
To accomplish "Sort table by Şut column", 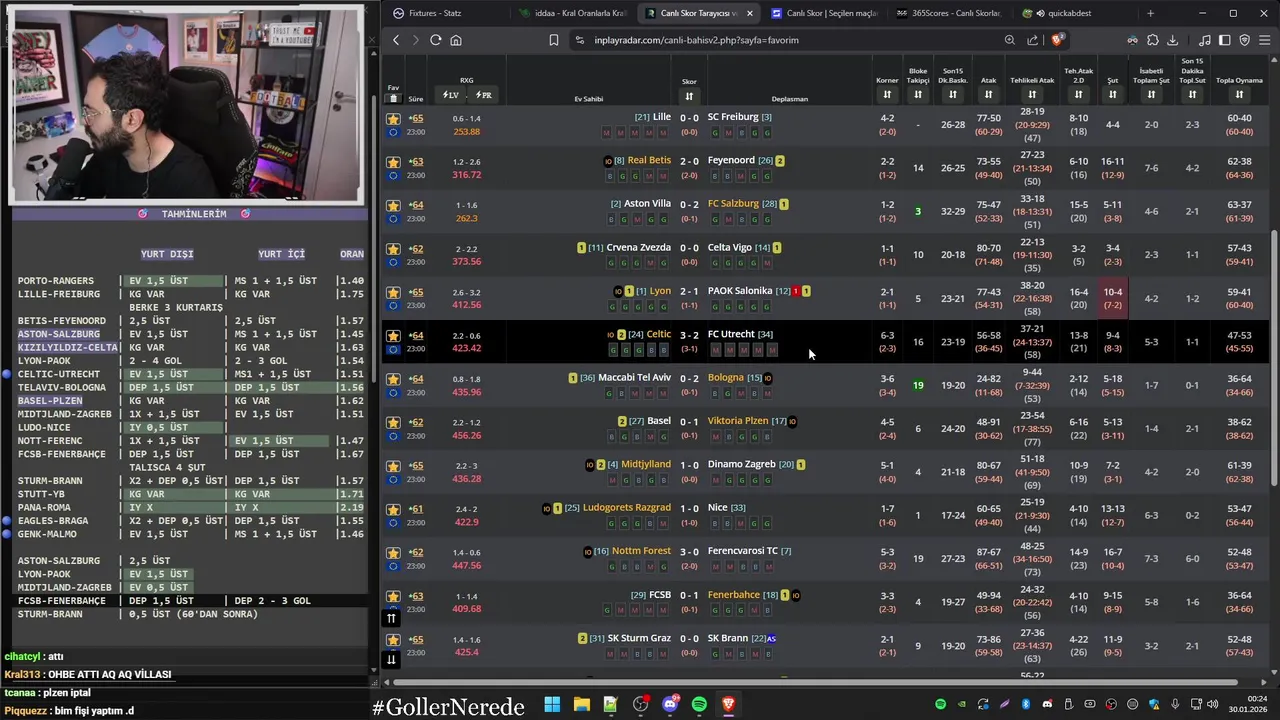I will [1112, 95].
